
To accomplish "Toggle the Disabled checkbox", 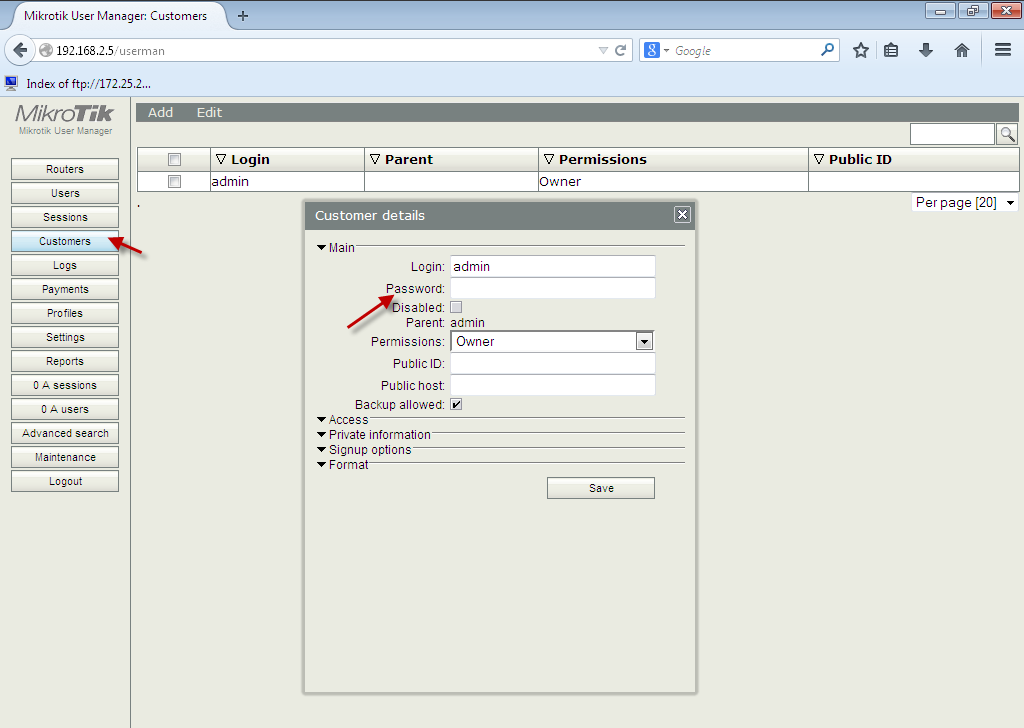I will (x=456, y=307).
